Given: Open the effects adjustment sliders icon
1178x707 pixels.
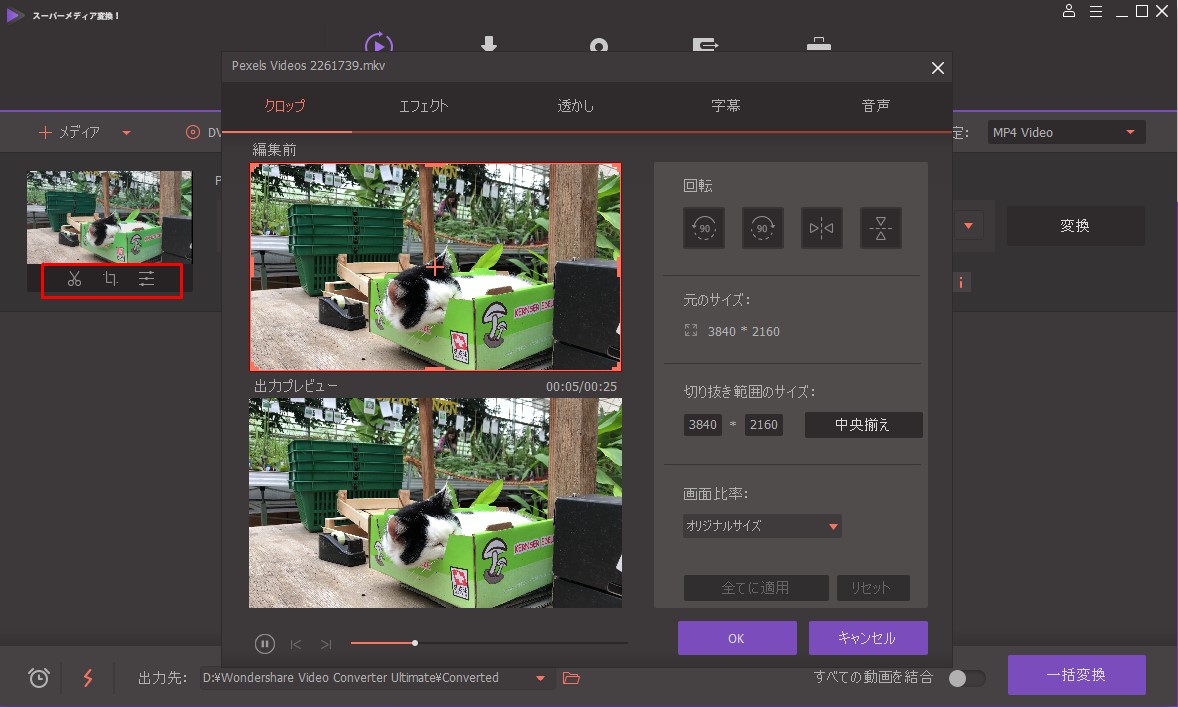Looking at the screenshot, I should click(147, 280).
